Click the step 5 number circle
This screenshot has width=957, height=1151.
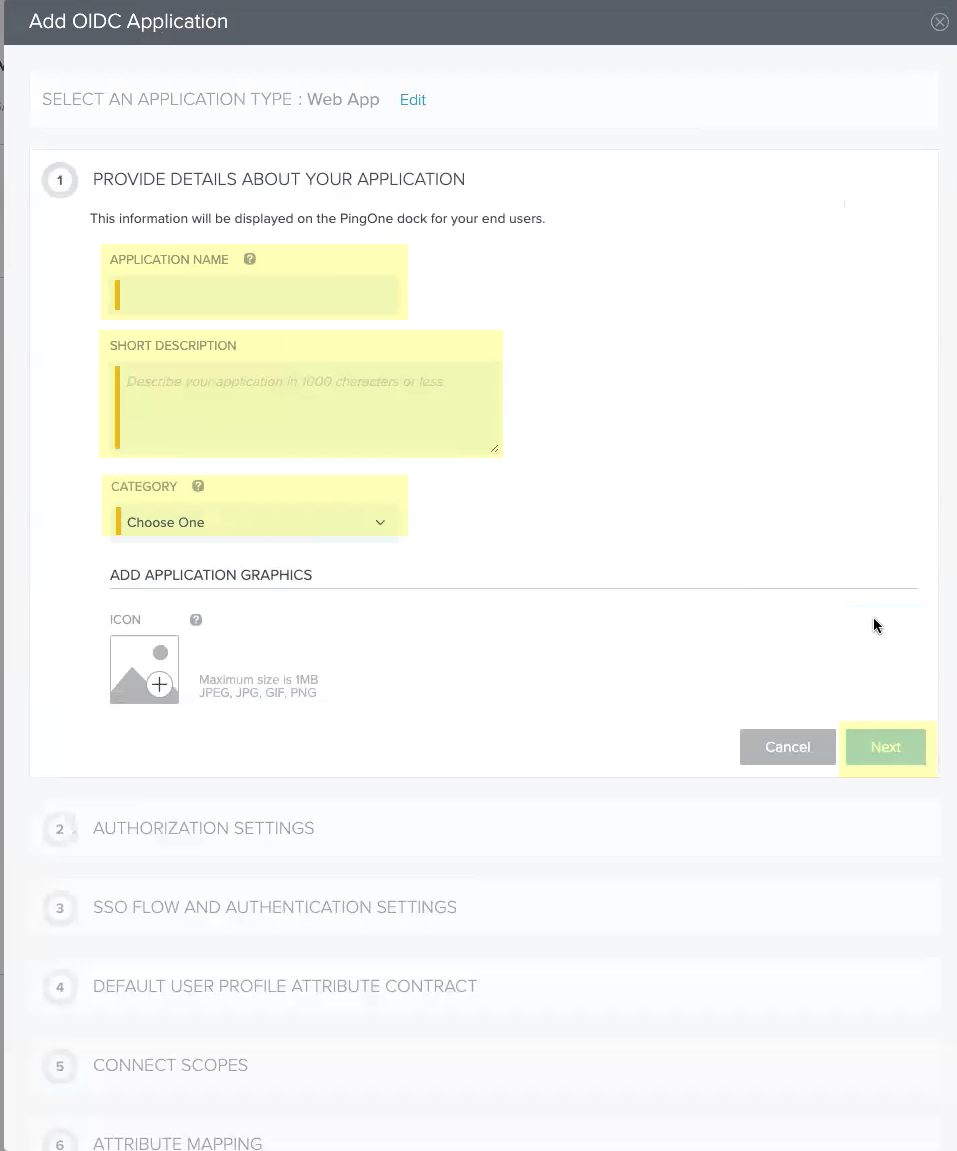coord(60,1066)
